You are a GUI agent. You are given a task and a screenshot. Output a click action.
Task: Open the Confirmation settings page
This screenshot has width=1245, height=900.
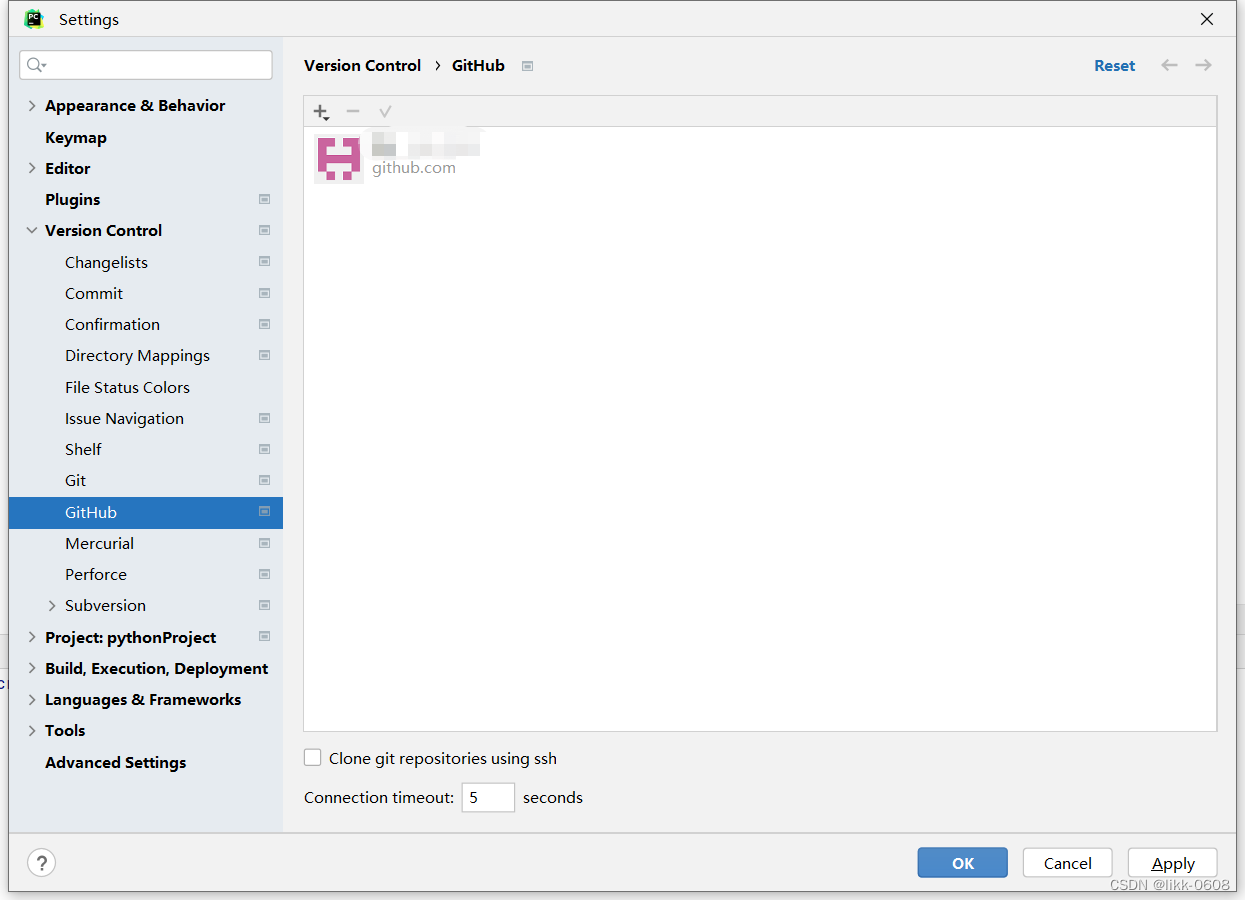tap(112, 324)
